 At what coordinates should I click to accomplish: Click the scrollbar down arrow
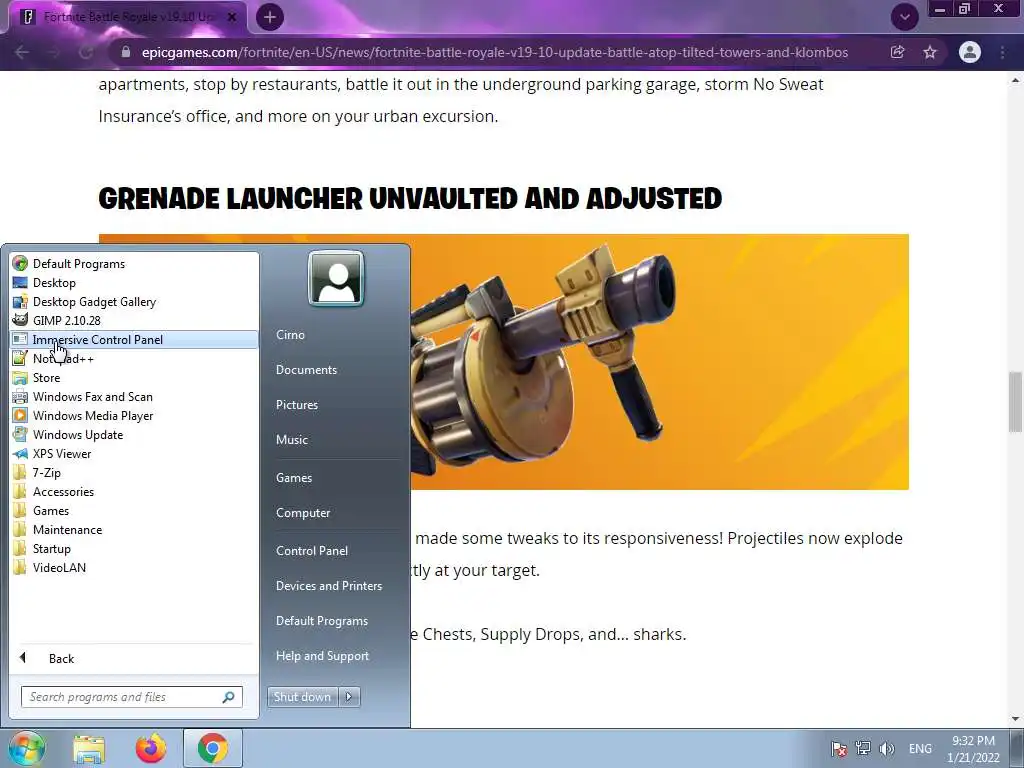click(x=1015, y=719)
